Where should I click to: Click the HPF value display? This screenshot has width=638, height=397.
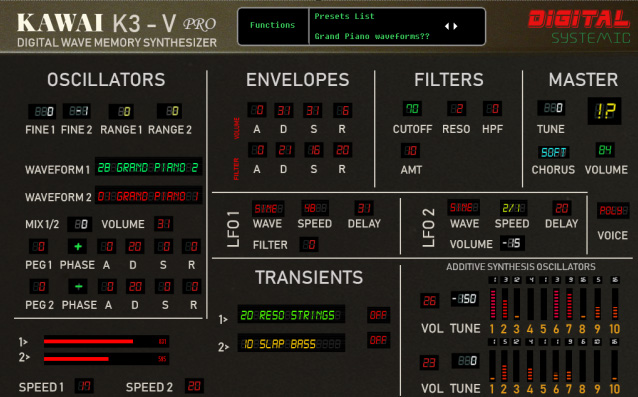(492, 109)
